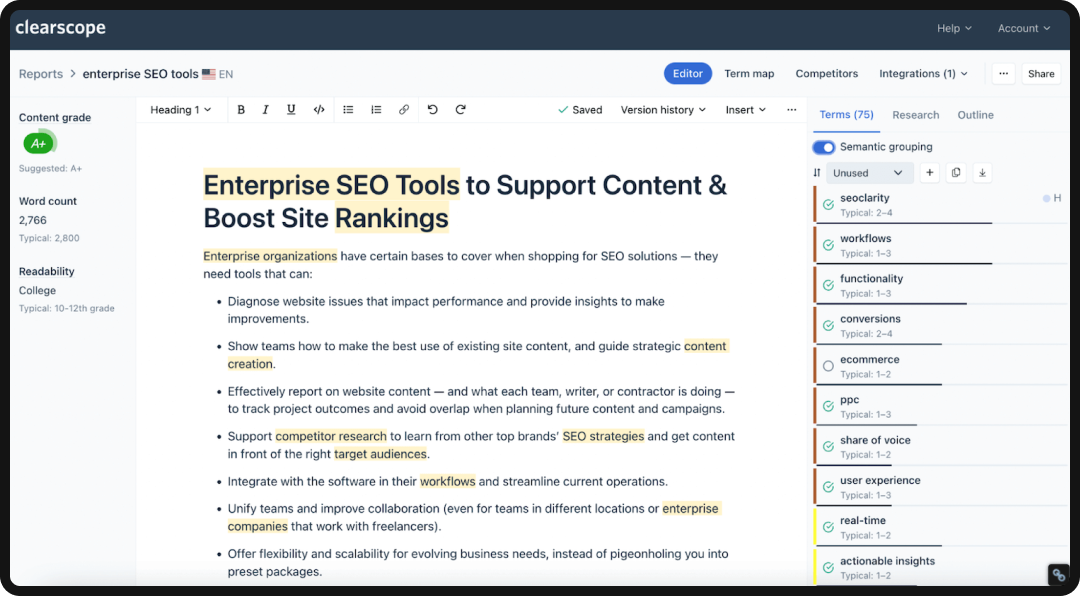1080x596 pixels.
Task: Undo the last edit
Action: 432,109
